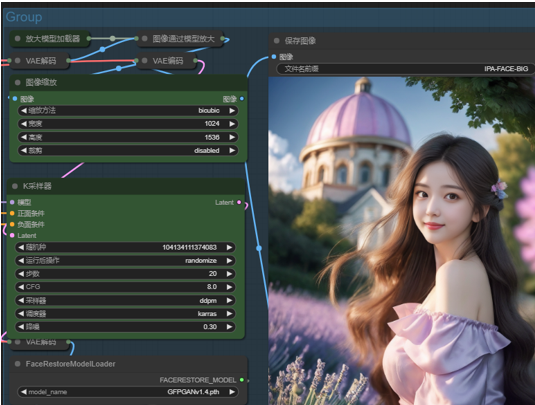Decrease the CFG value with left arrow
The width and height of the screenshot is (535, 405).
21,287
